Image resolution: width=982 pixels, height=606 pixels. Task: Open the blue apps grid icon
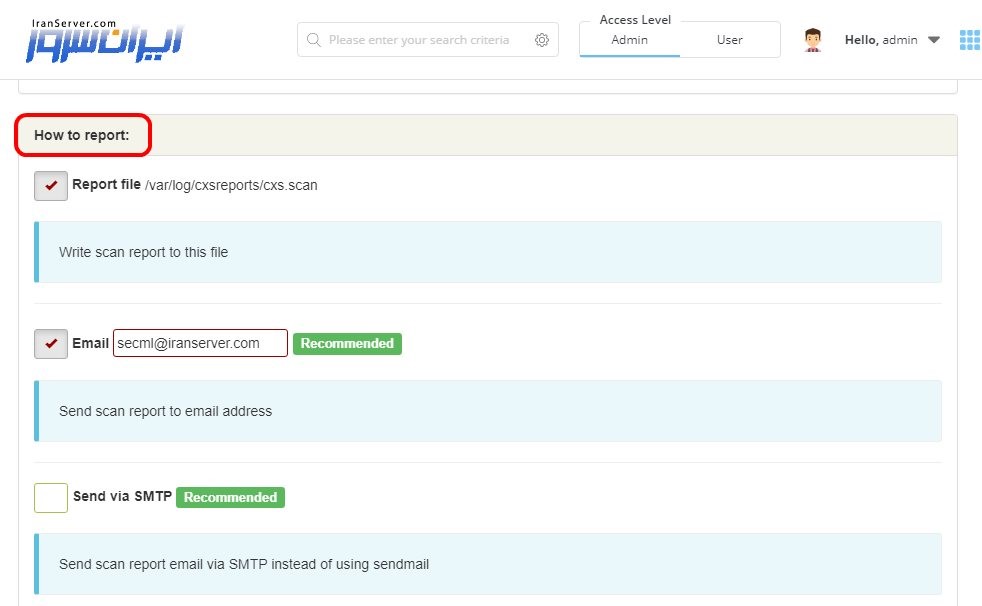[970, 40]
